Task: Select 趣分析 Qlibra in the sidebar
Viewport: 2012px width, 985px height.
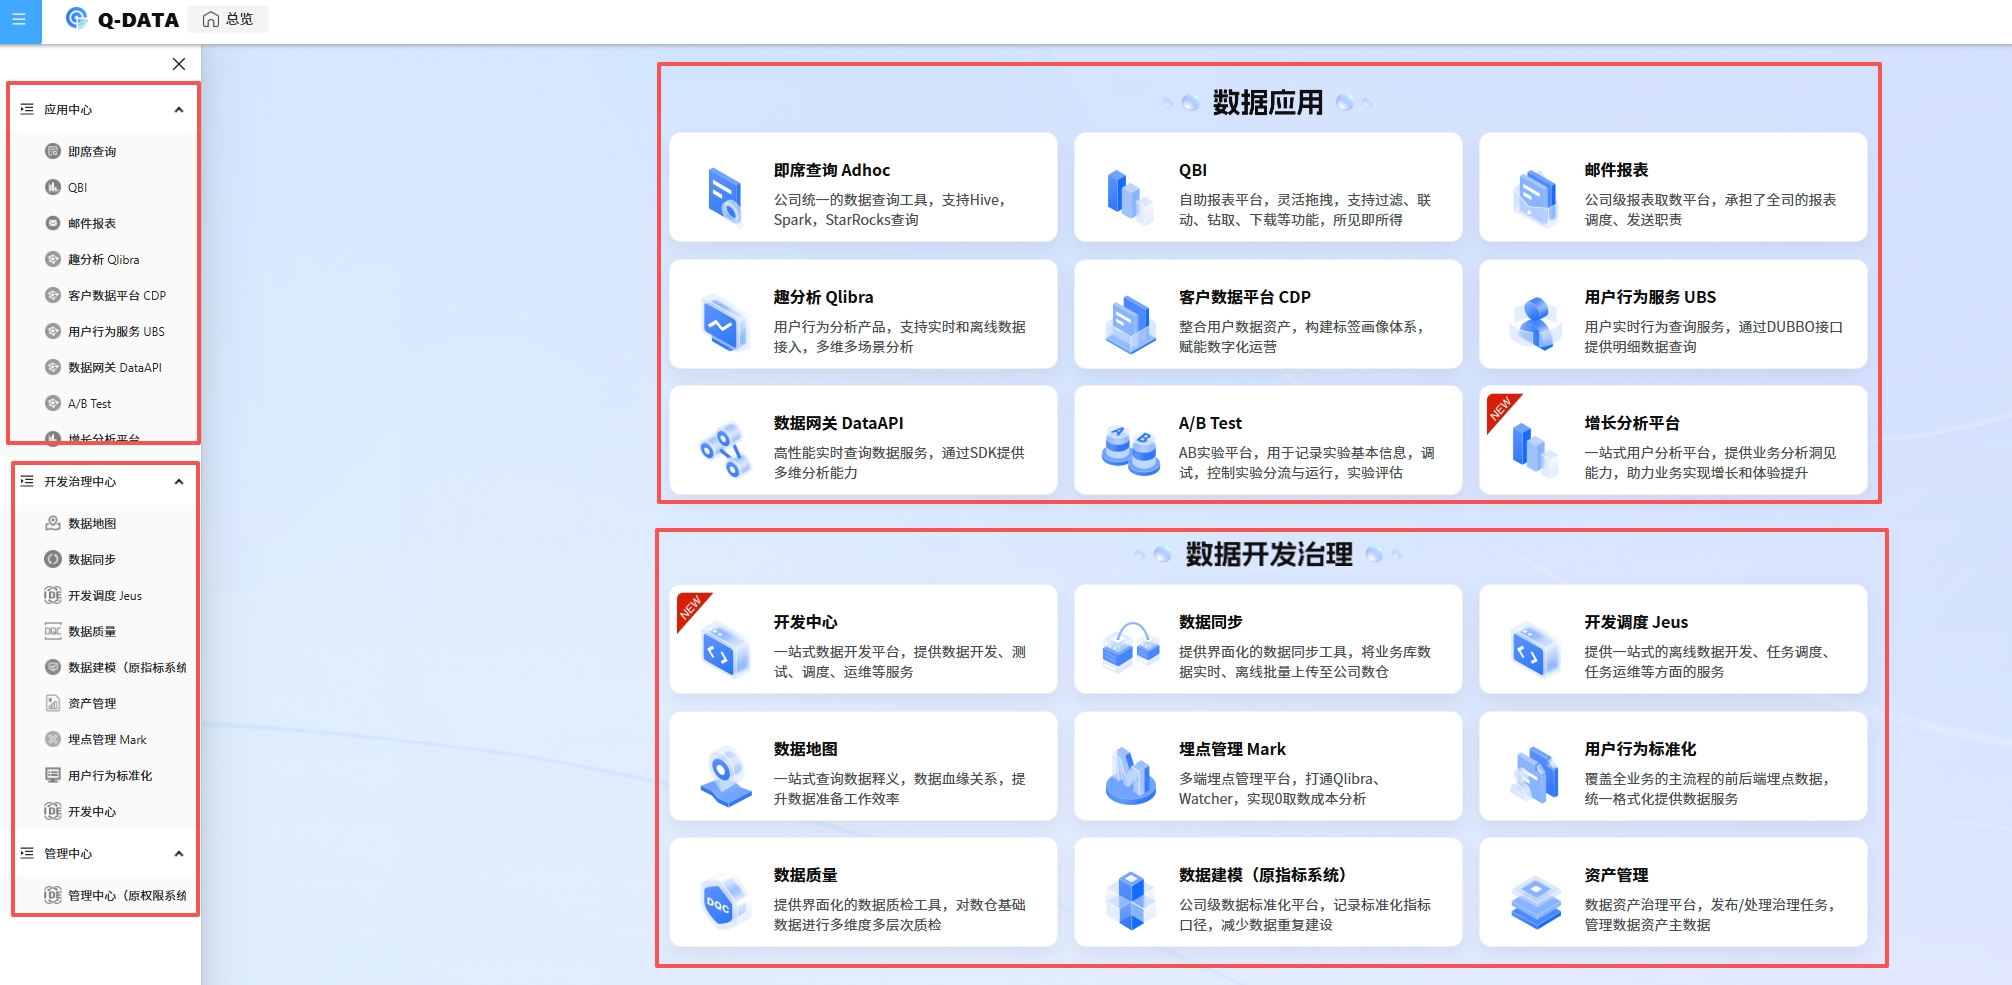Action: [x=103, y=260]
